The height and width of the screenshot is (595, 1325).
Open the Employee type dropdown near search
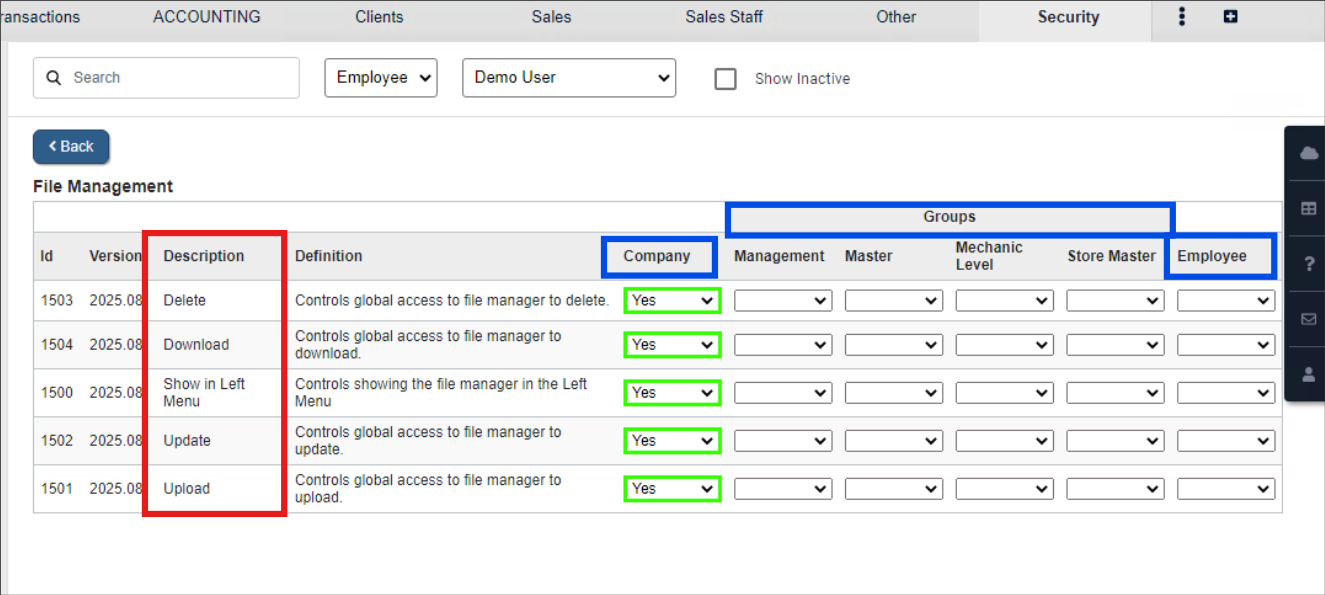tap(381, 78)
